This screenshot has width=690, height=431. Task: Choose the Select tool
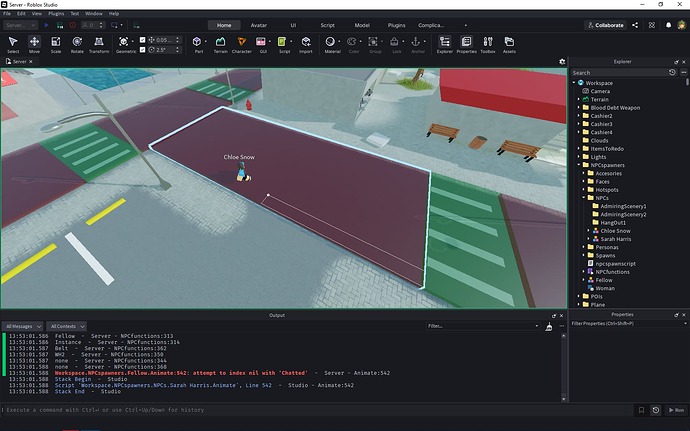tap(13, 44)
